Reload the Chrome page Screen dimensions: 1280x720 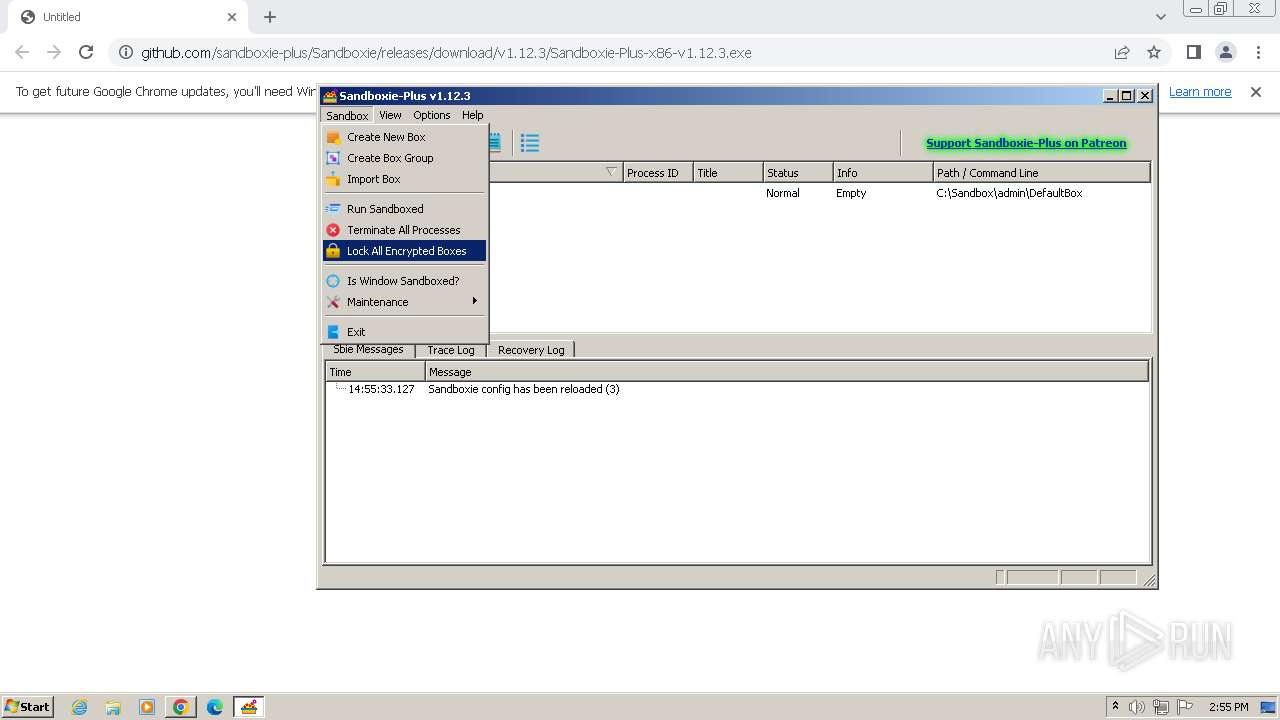point(86,52)
